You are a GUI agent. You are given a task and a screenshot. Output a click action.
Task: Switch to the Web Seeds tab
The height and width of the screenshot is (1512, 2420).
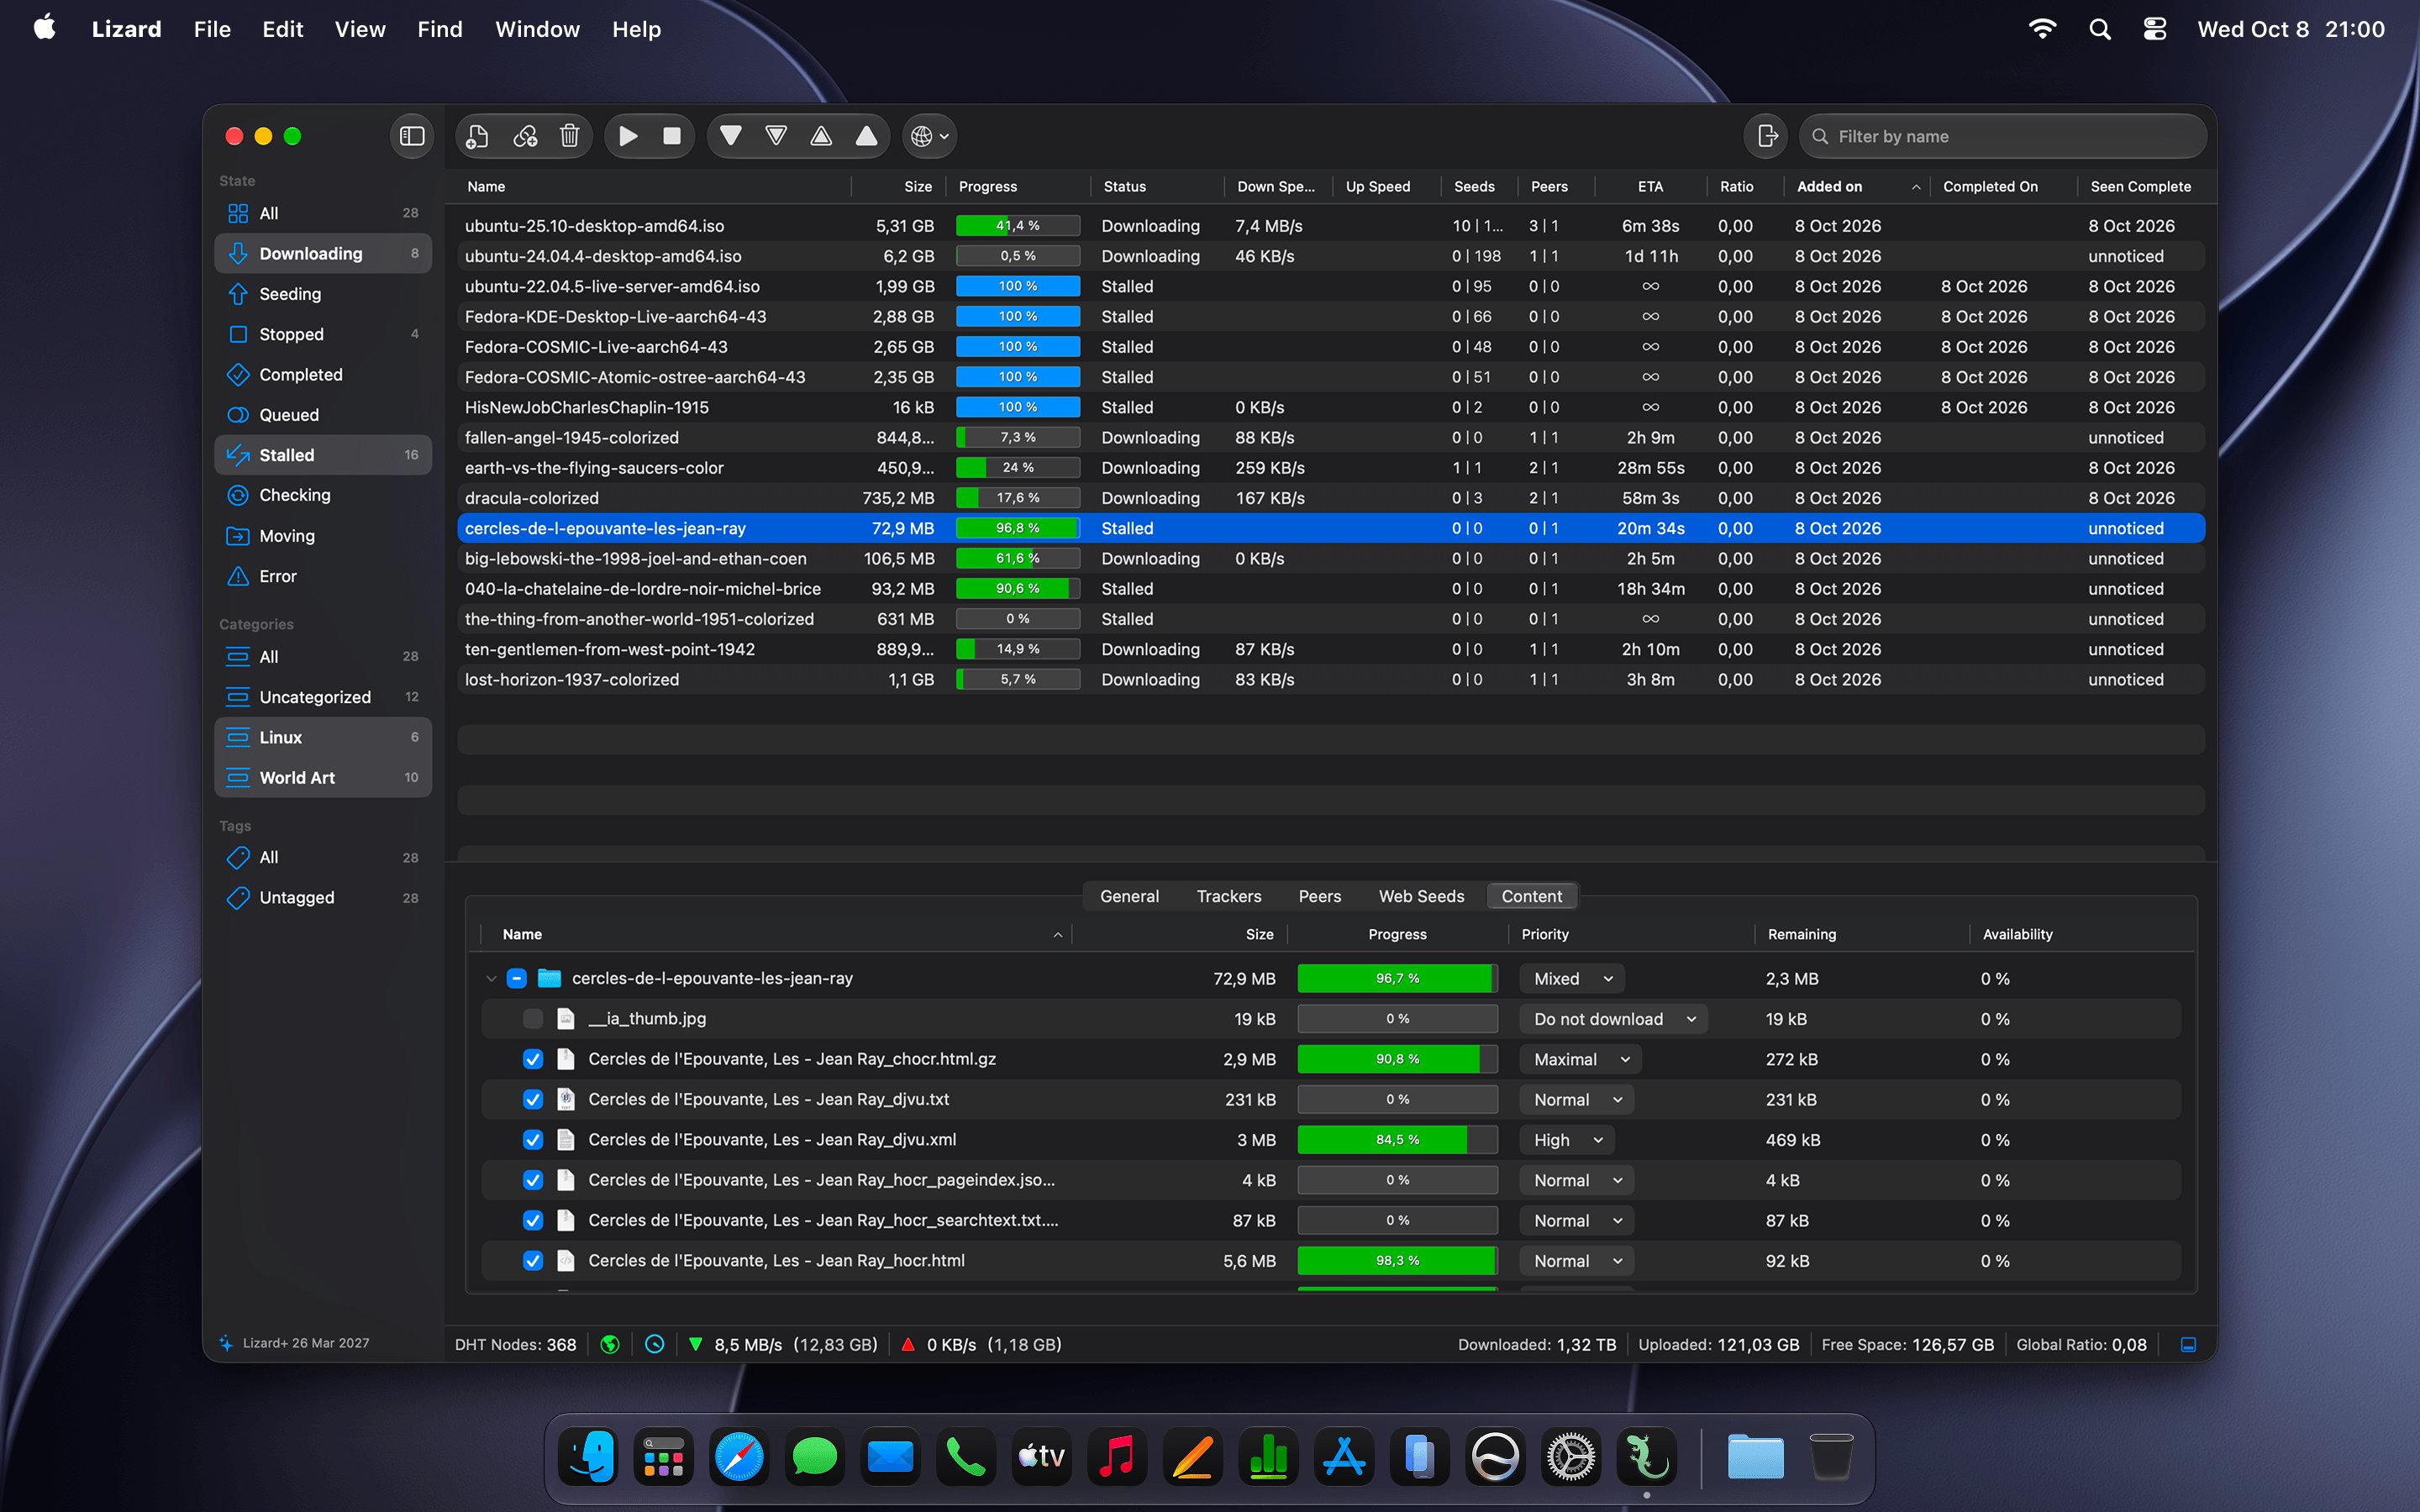[x=1421, y=896]
